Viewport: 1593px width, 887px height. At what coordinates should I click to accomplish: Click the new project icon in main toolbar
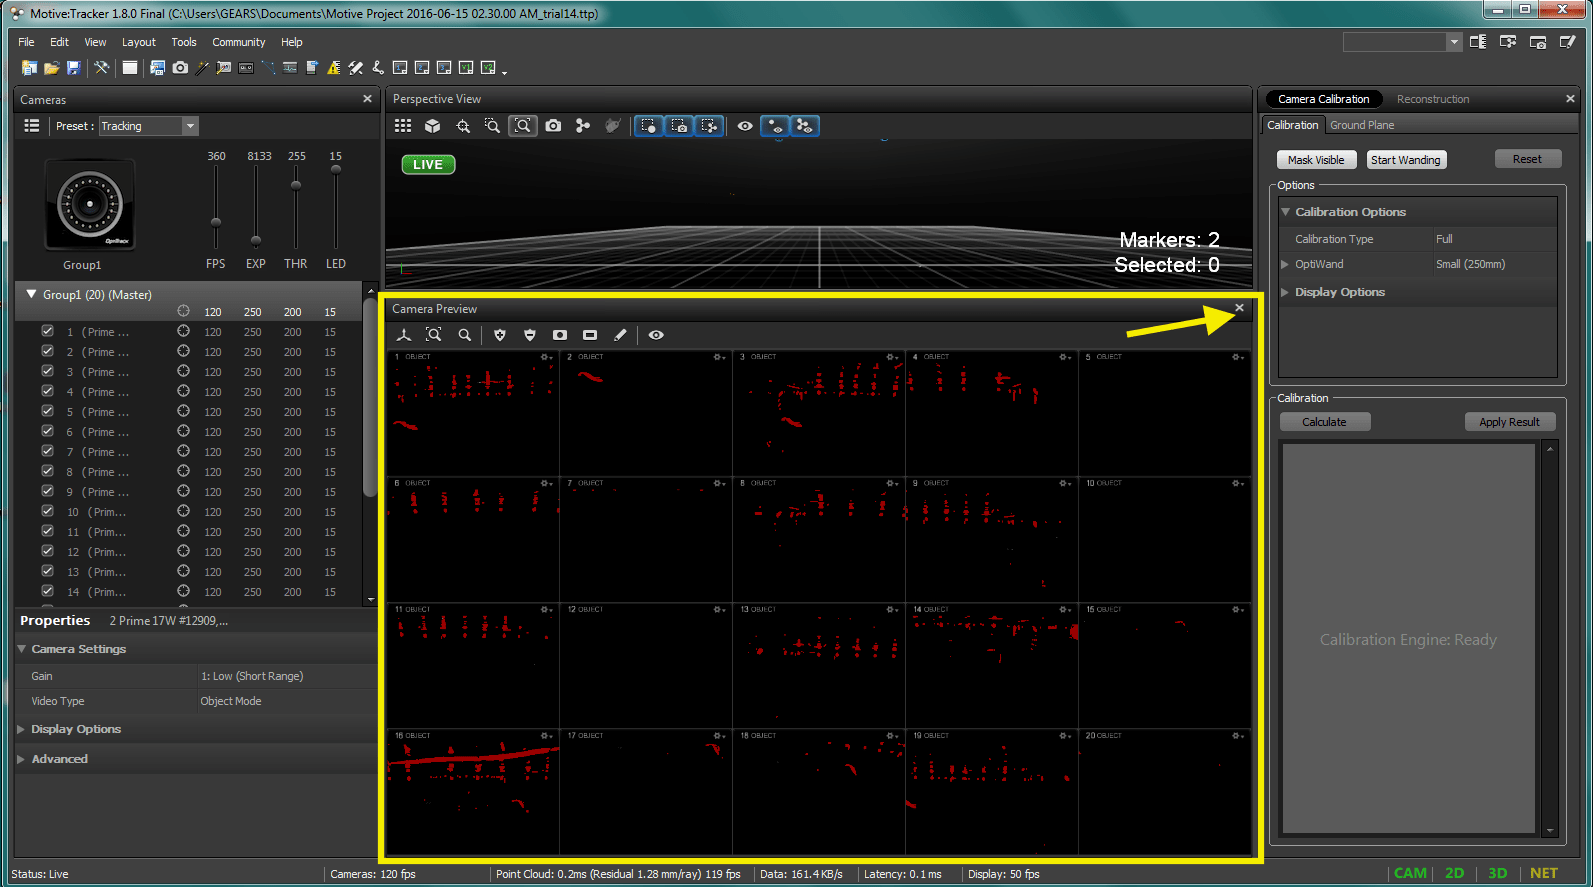pyautogui.click(x=29, y=68)
